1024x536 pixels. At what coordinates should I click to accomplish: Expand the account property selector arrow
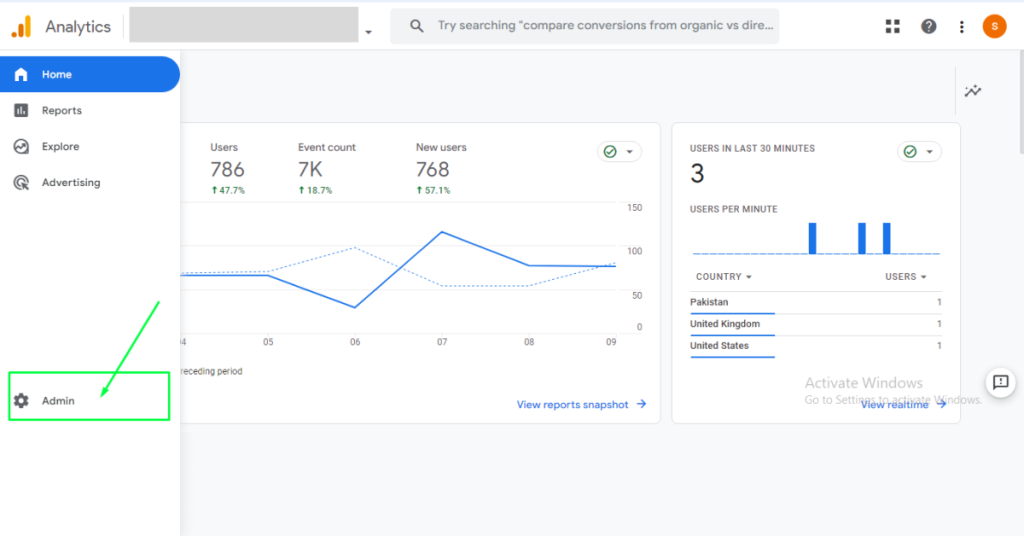point(368,32)
